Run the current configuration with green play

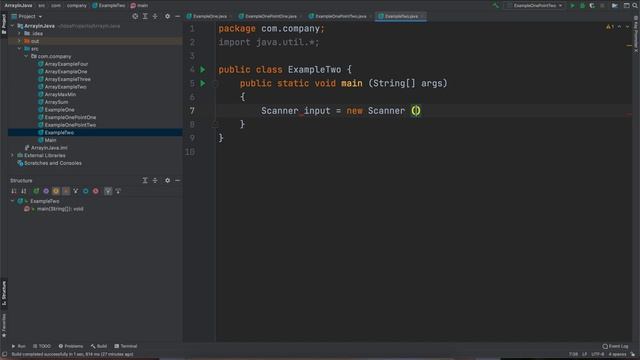[x=572, y=5]
